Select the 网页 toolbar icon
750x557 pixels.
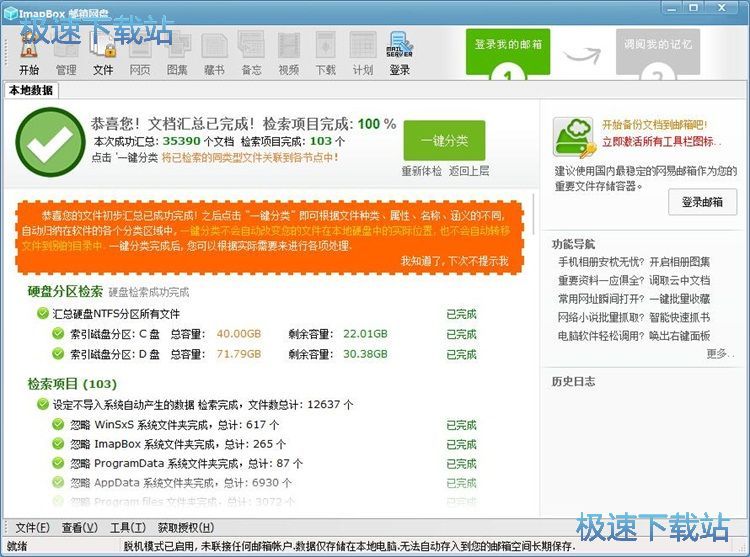140,54
